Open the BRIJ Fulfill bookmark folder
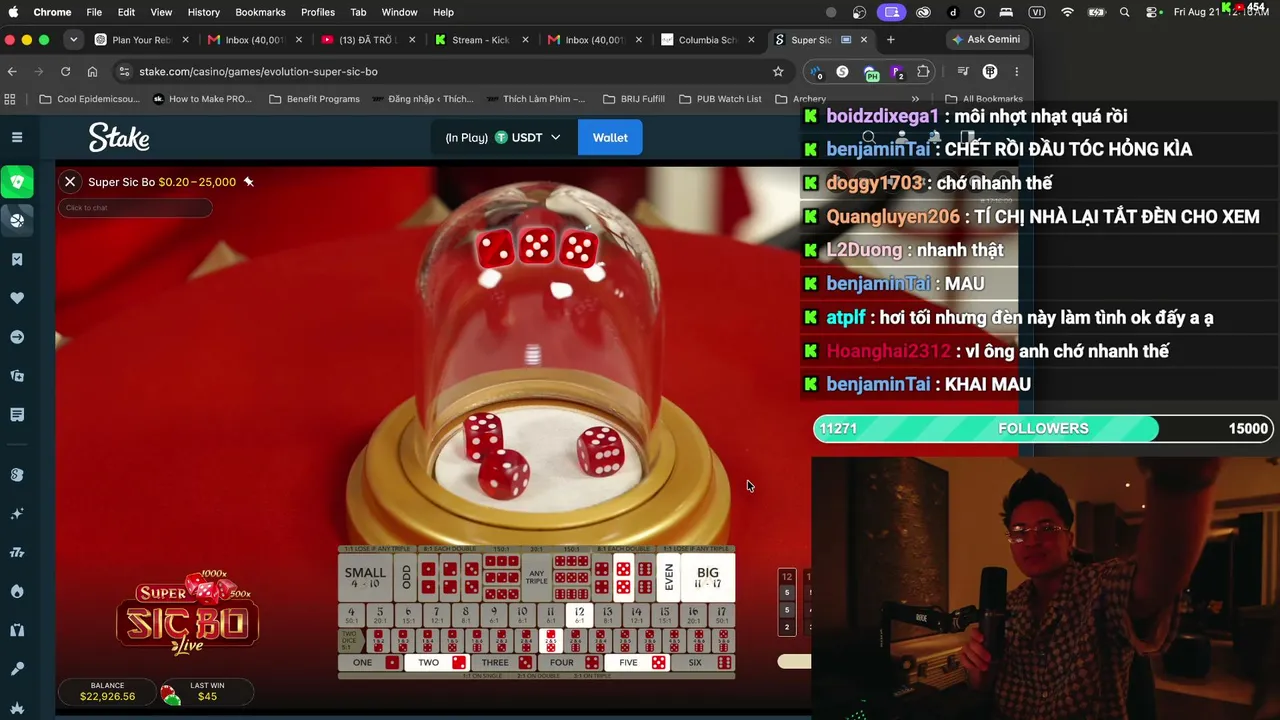 point(633,99)
